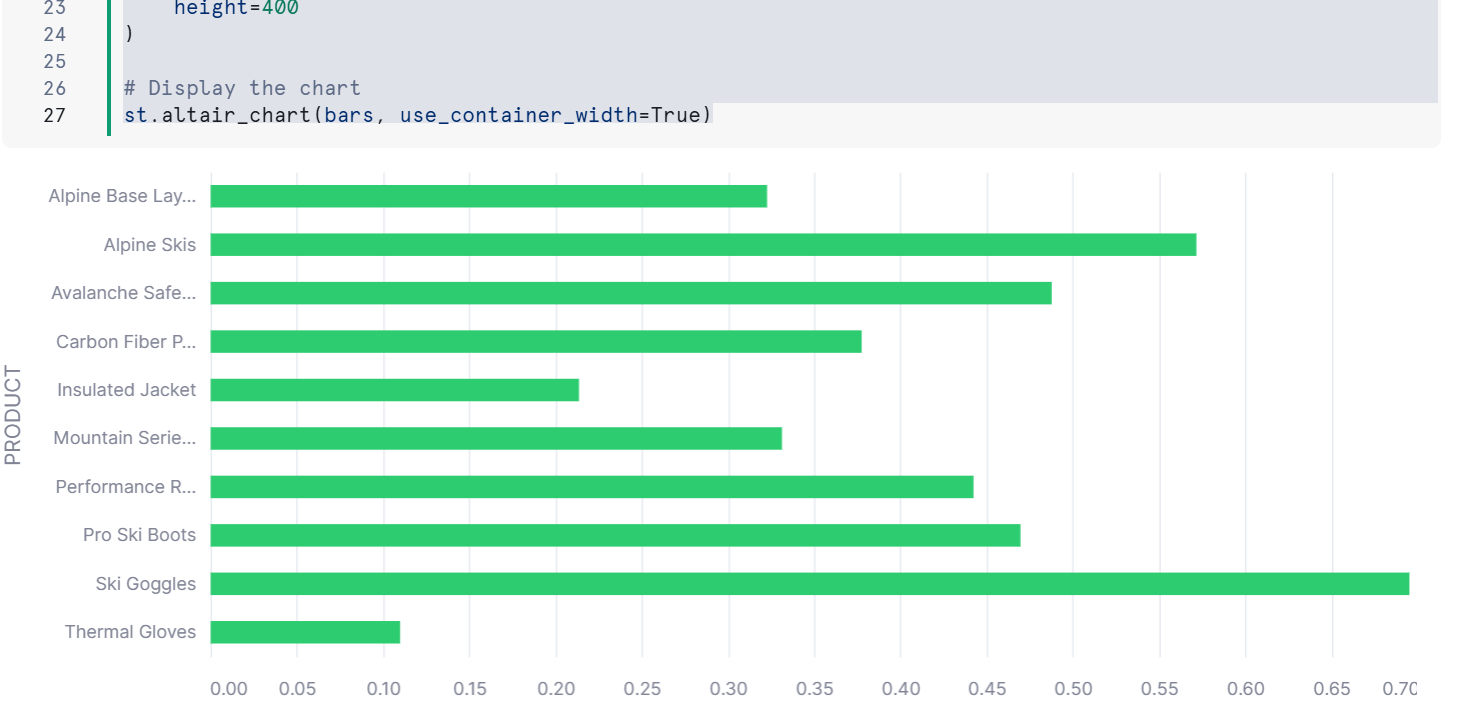Click line number 27 in the gutter
The width and height of the screenshot is (1460, 722).
click(x=54, y=115)
